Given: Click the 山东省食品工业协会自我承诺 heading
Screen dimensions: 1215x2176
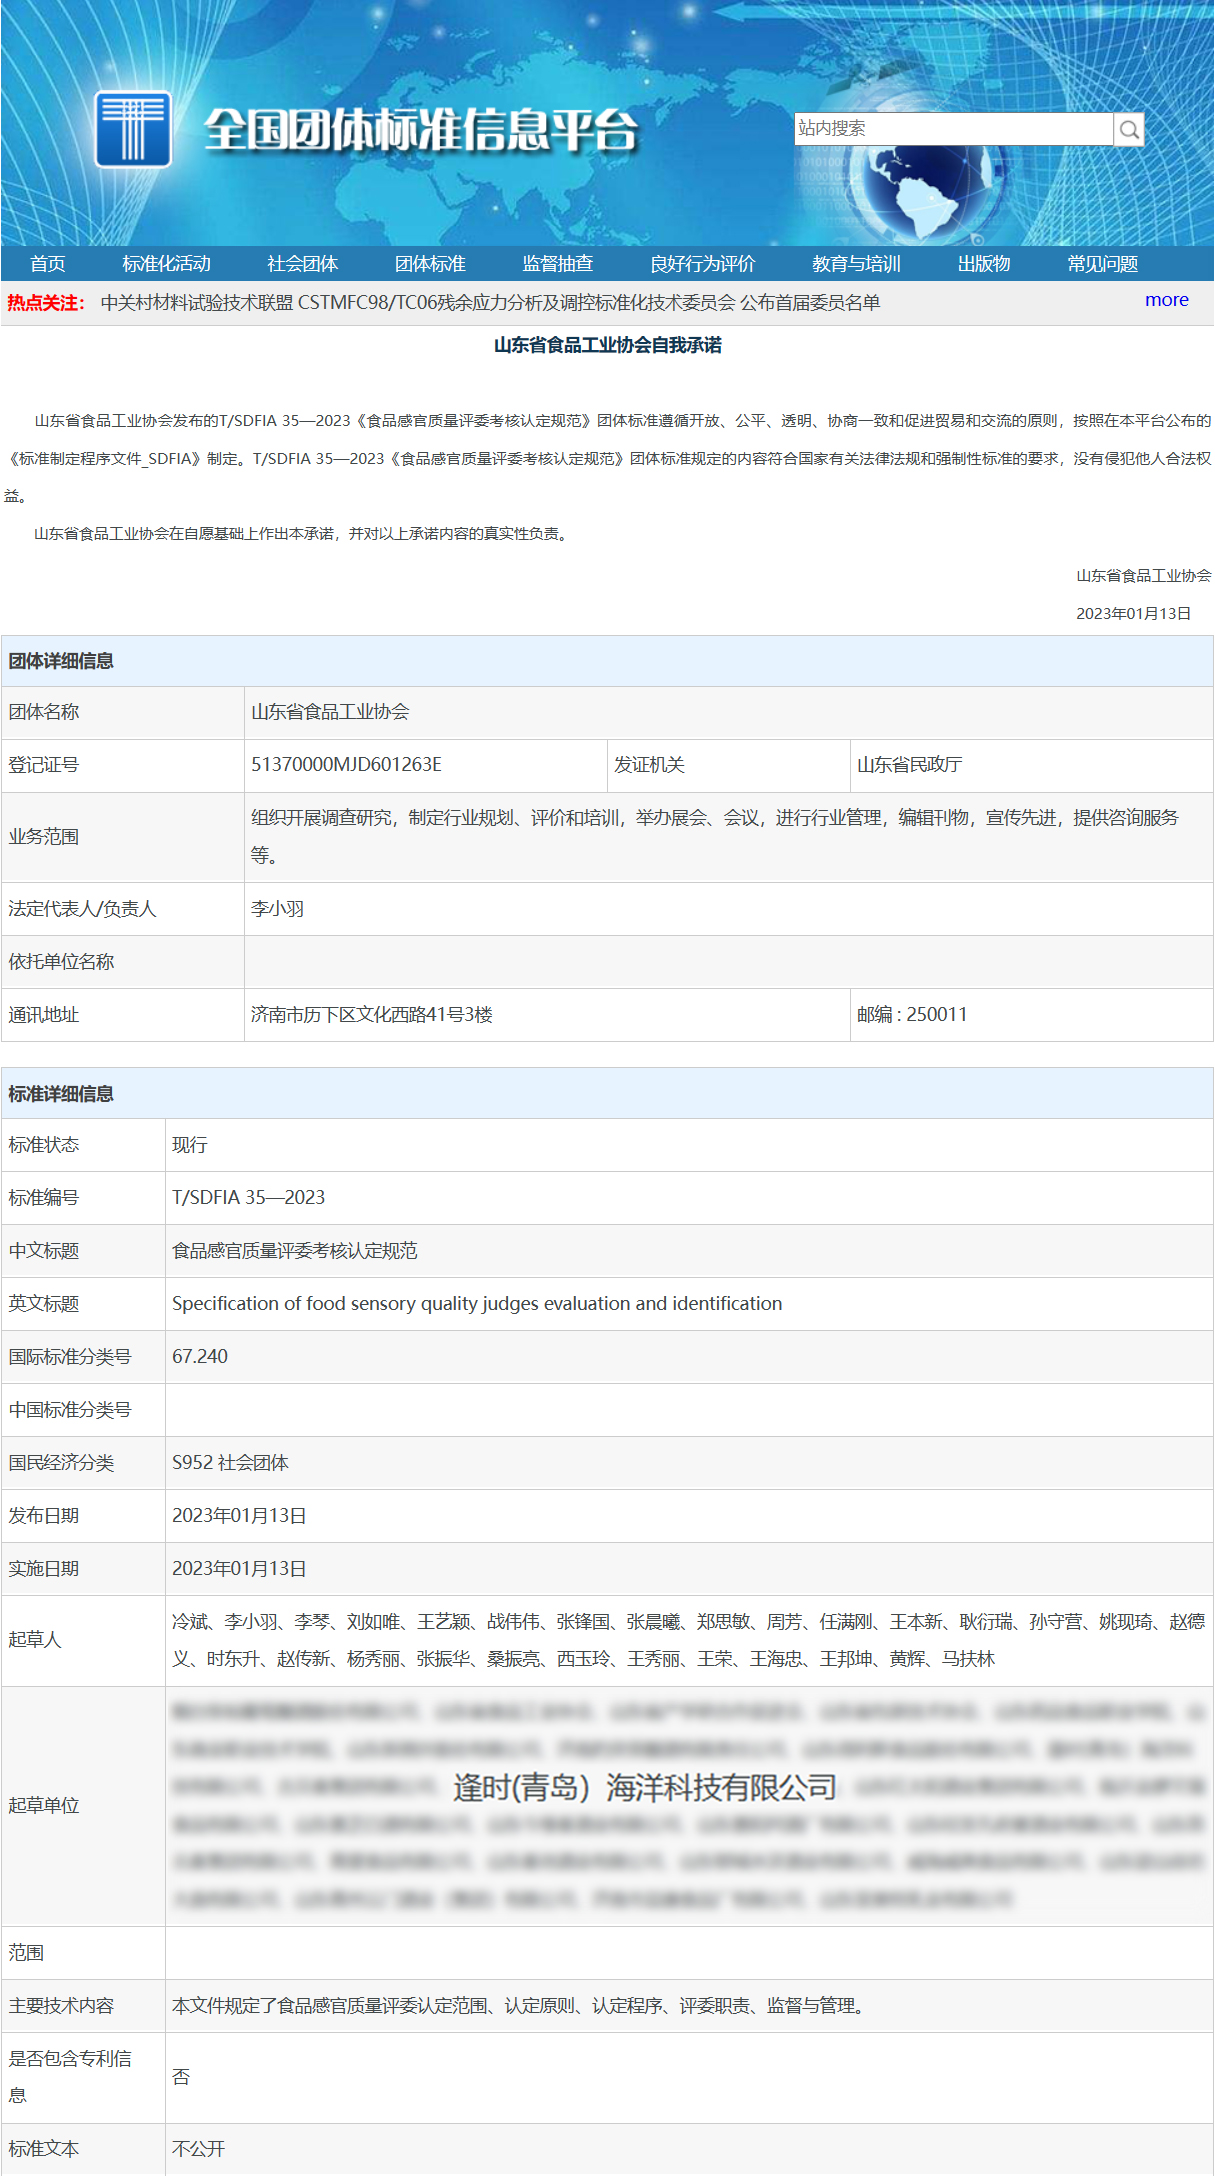Looking at the screenshot, I should [x=607, y=345].
